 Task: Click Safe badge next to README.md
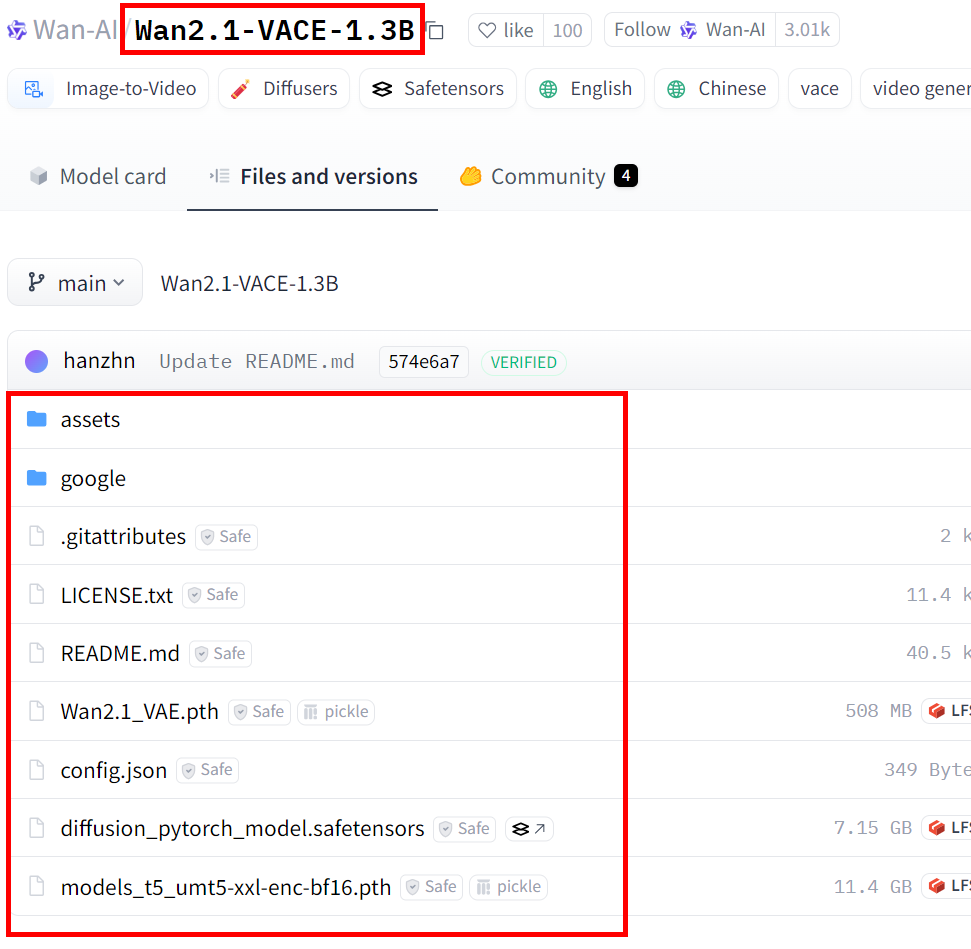click(x=220, y=654)
